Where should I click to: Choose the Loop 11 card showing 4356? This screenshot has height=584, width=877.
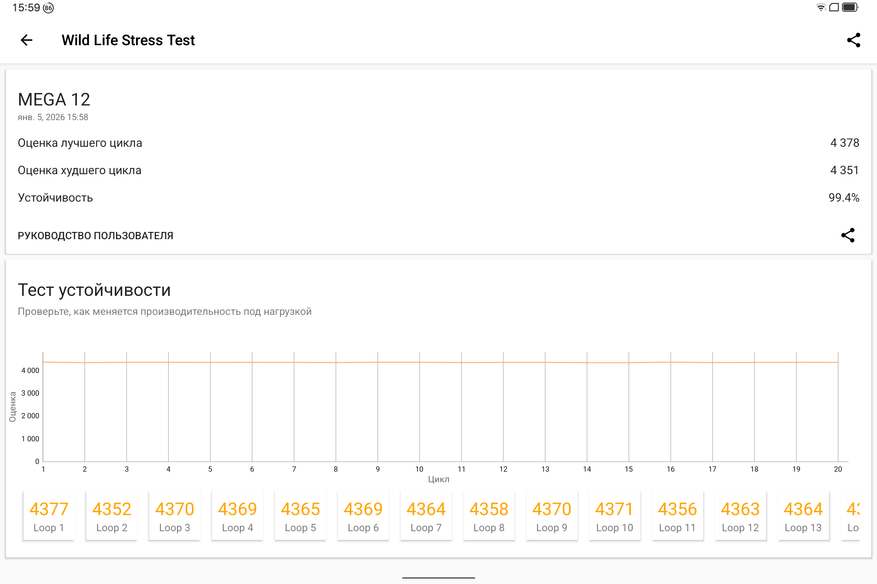click(x=677, y=516)
